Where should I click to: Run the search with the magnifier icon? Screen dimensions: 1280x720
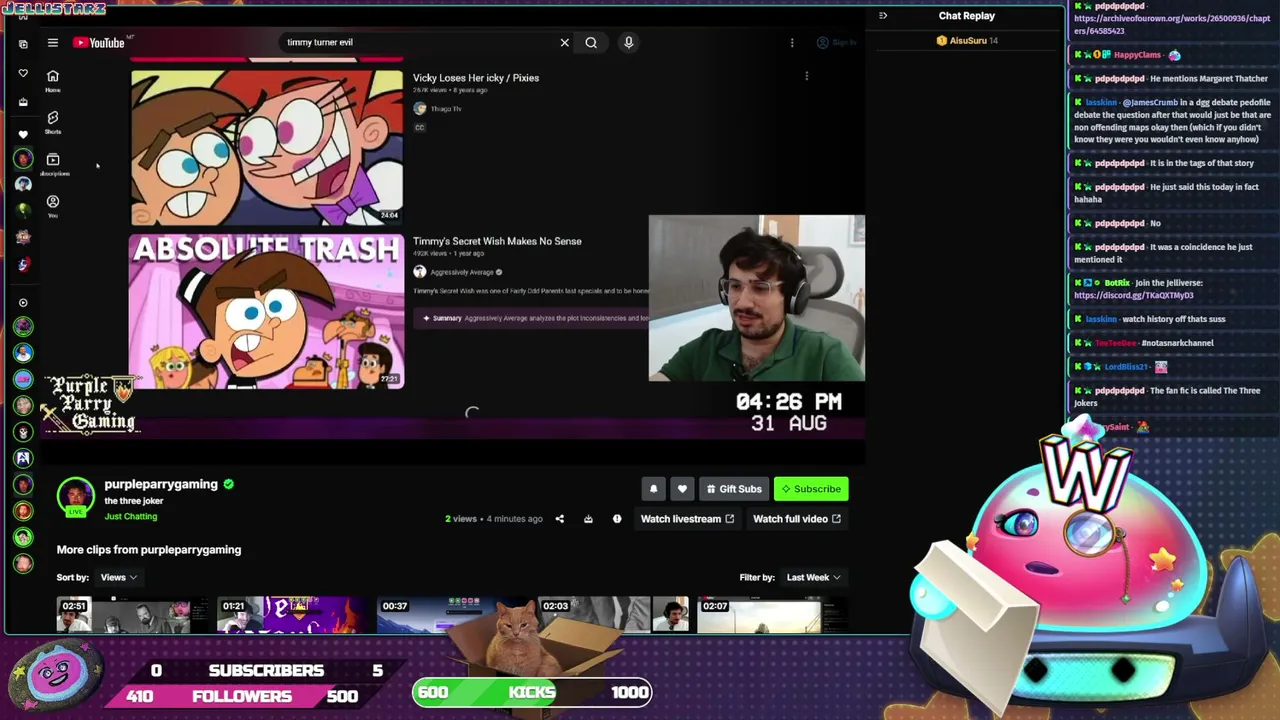click(x=591, y=43)
